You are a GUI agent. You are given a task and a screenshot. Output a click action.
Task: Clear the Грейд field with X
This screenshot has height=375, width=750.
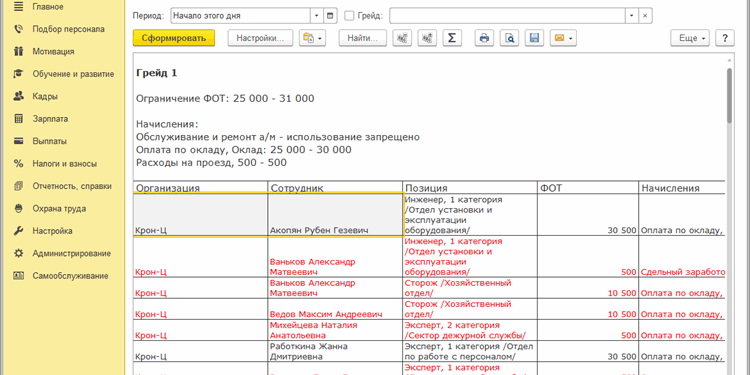click(645, 16)
